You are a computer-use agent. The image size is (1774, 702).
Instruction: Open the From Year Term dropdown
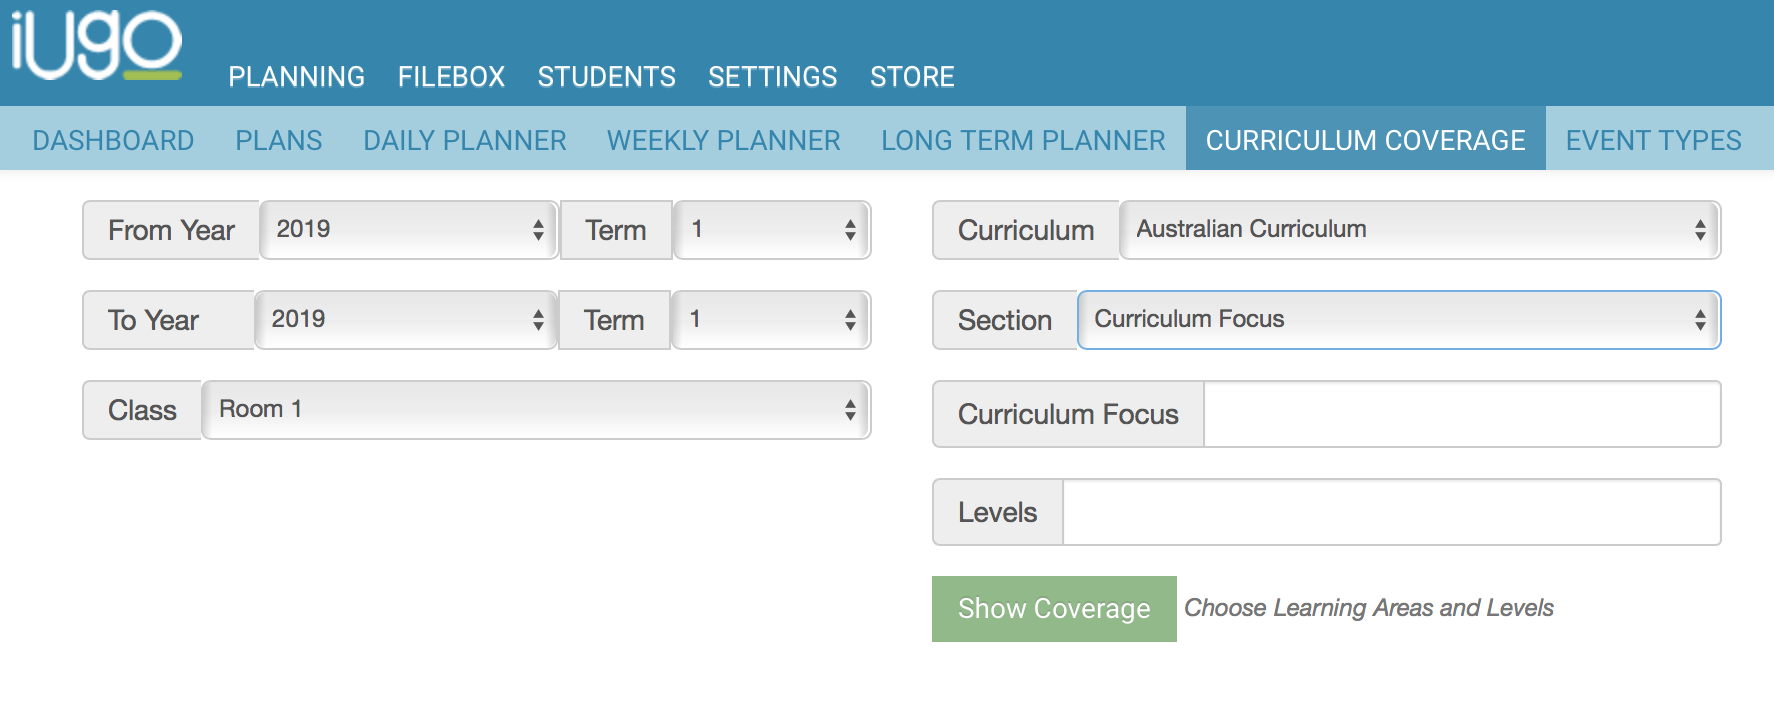tap(772, 230)
